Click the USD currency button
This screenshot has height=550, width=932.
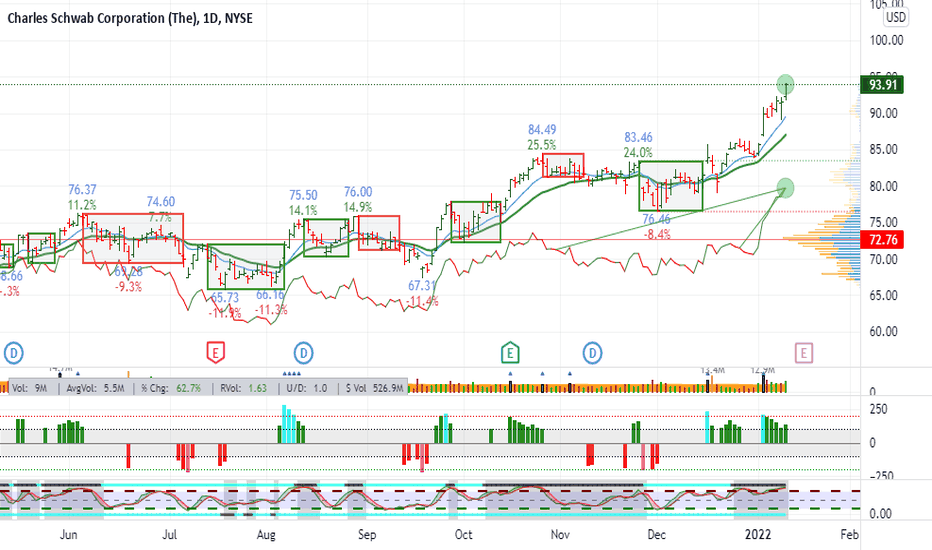click(x=896, y=17)
